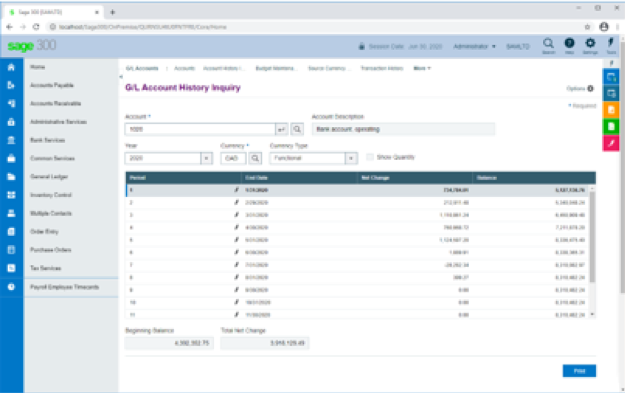Open the Currency Type dropdown
625x393 pixels.
click(351, 158)
